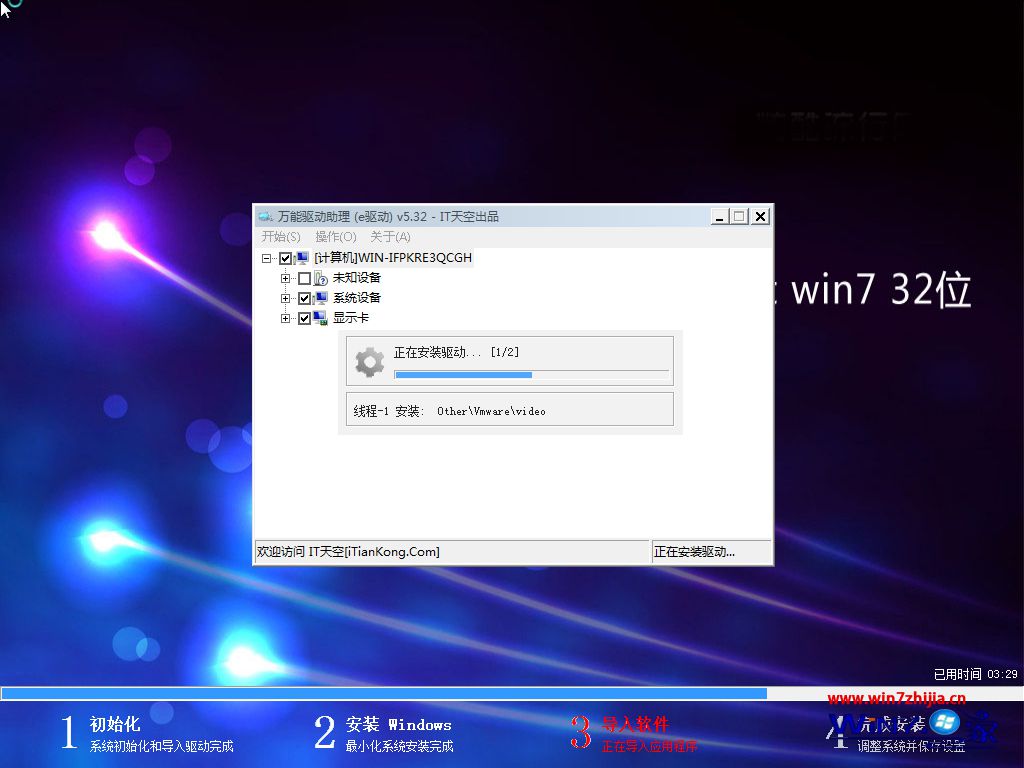Expand the 显示卡 tree node

coord(285,319)
